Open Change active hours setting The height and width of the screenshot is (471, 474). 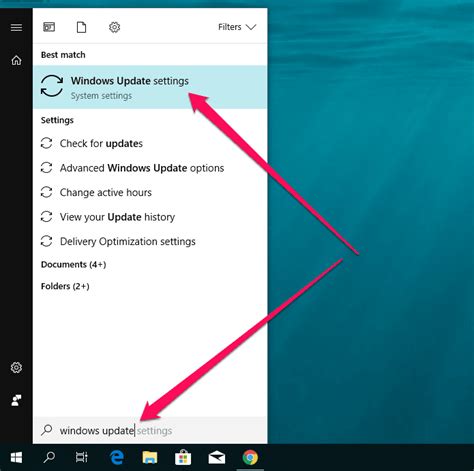(150, 193)
